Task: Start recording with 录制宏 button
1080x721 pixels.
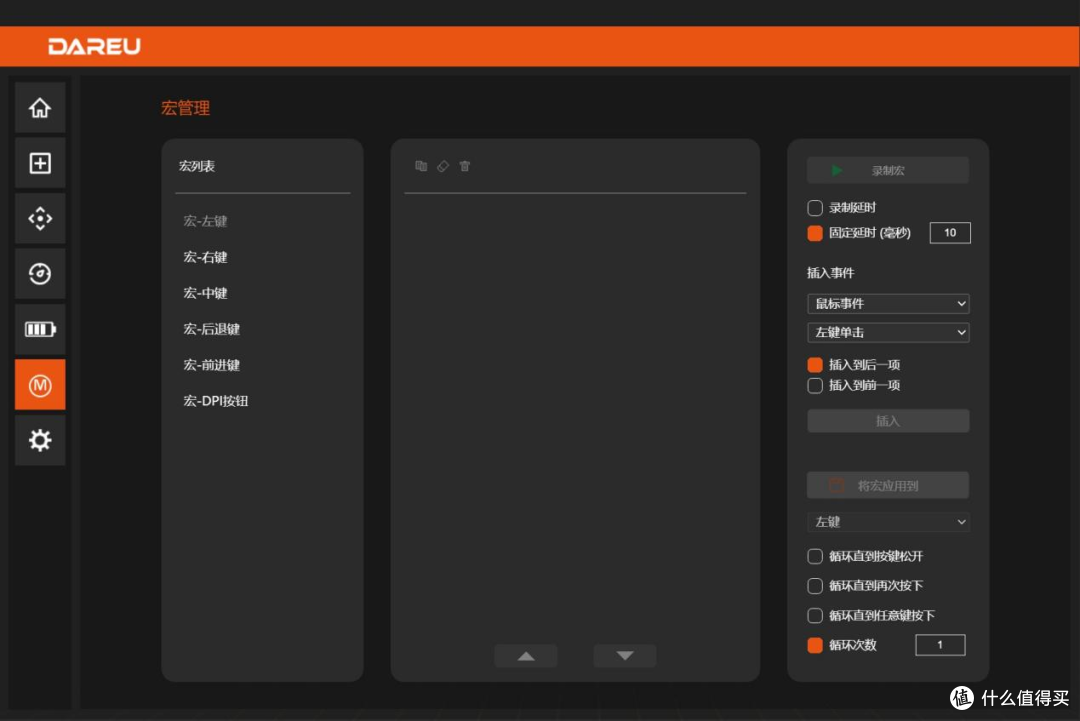Action: coord(888,170)
